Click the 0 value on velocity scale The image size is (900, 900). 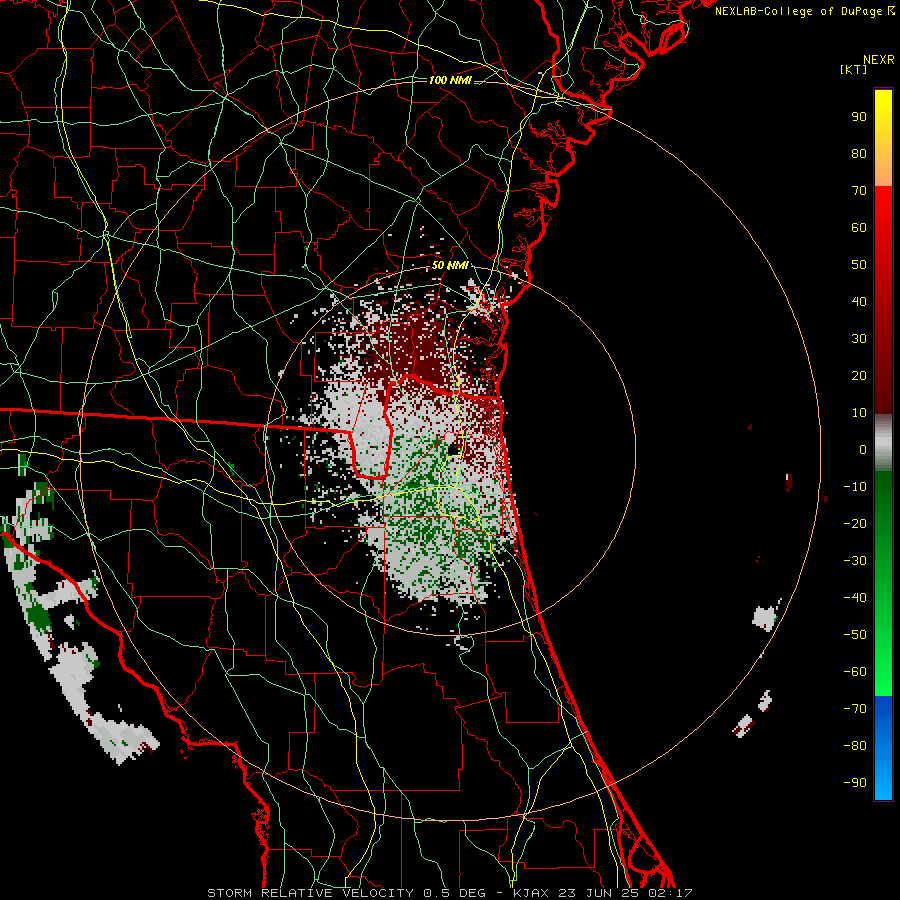tap(863, 450)
